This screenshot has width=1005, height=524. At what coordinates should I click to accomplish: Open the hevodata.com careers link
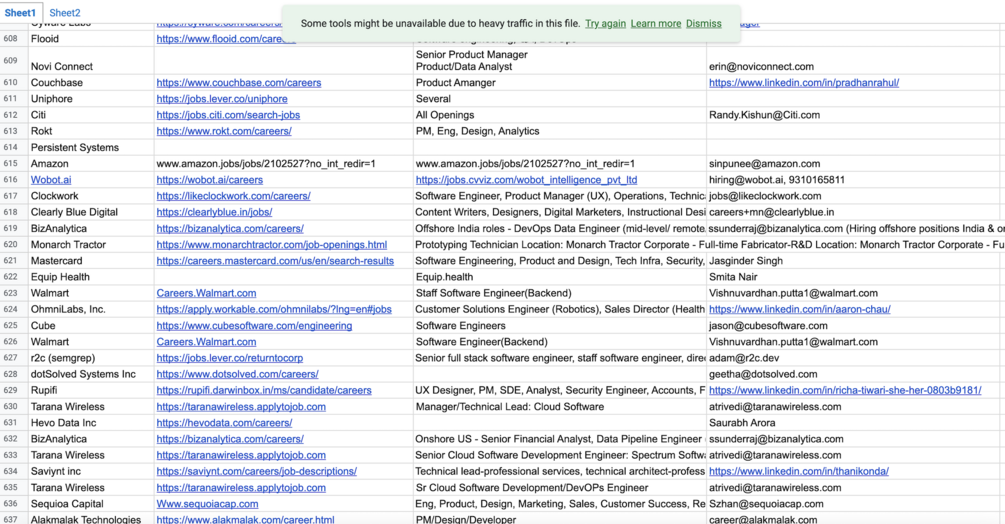[x=224, y=423]
